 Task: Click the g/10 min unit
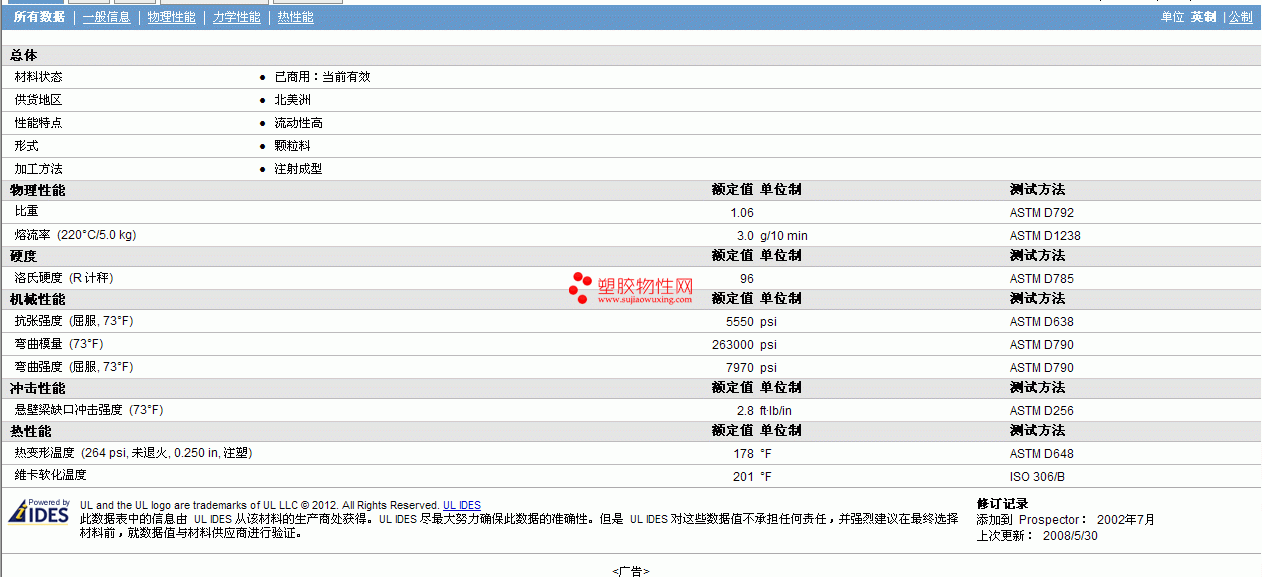pyautogui.click(x=784, y=236)
